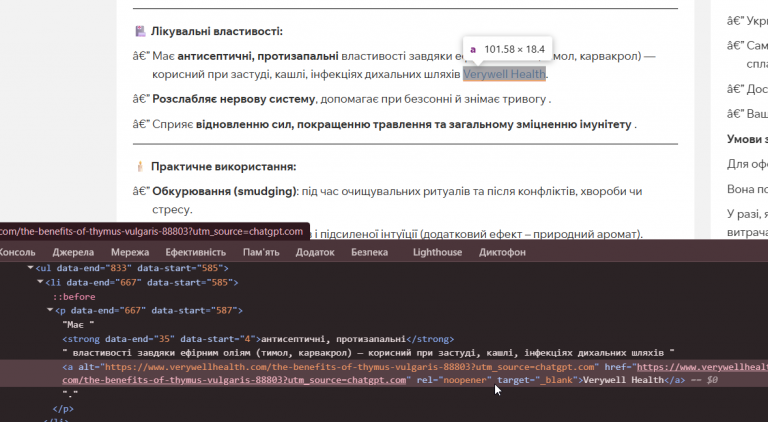The image size is (768, 422).
Task: Open the Verywell Health link in the article
Action: point(504,74)
